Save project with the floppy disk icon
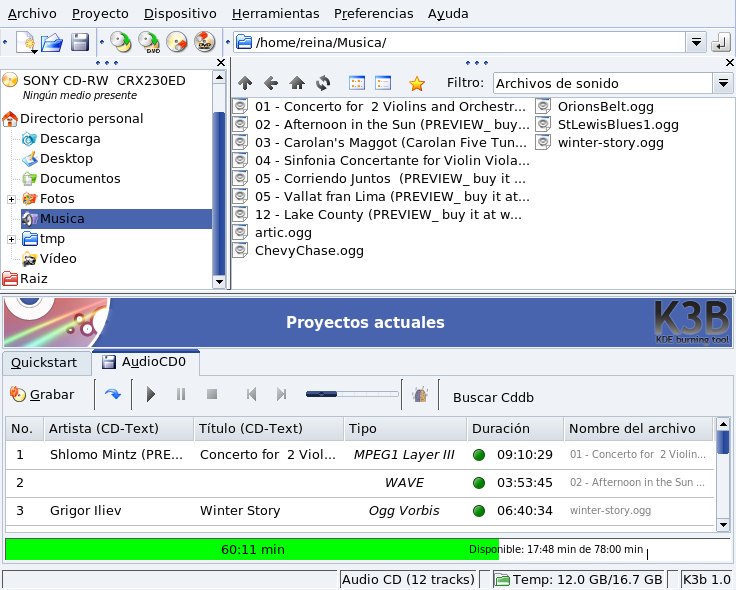This screenshot has height=590, width=736. [79, 42]
